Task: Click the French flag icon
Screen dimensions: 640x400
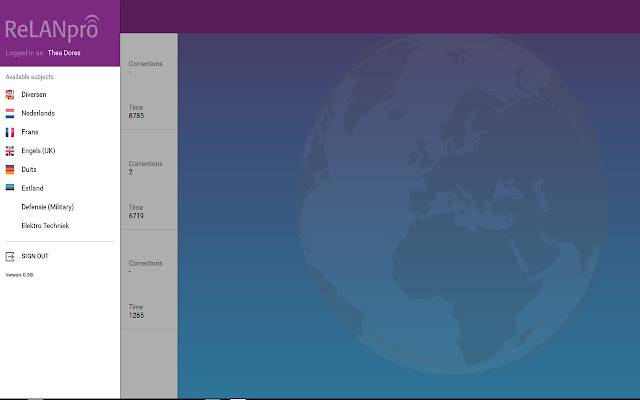Action: point(10,132)
